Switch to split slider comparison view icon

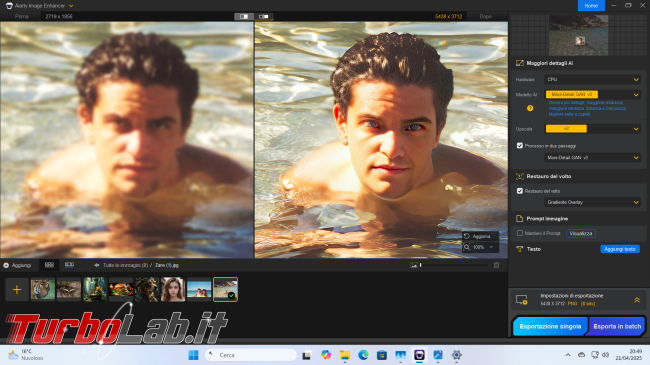(x=264, y=16)
